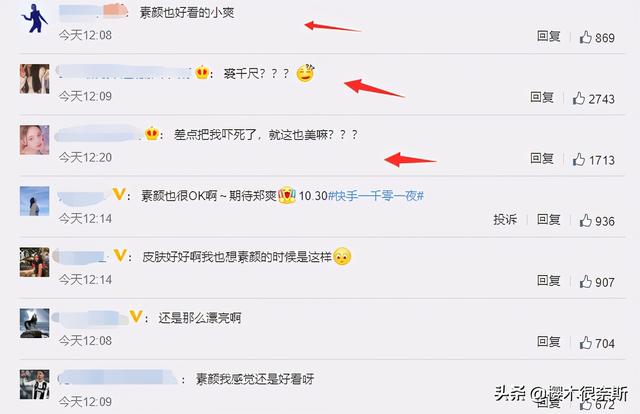Click the yellow V badge beside 素颜也很OK啊
Screen dimensions: 640x414
pos(119,194)
